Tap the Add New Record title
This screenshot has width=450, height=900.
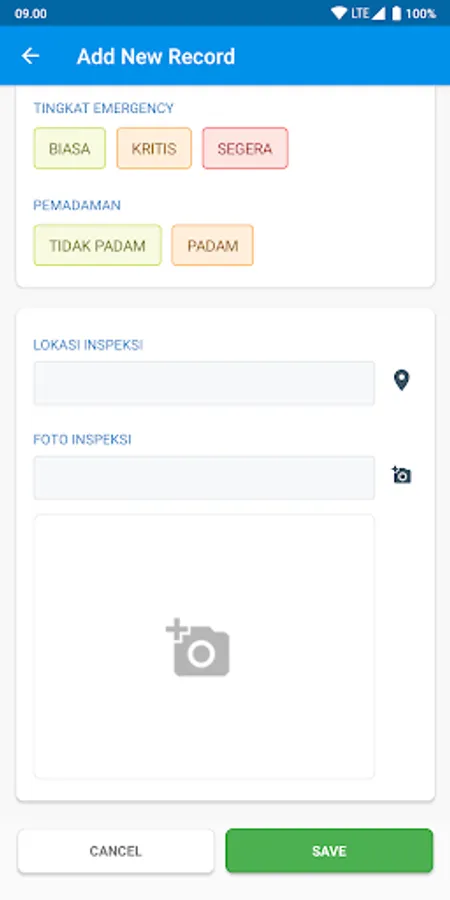tap(156, 56)
